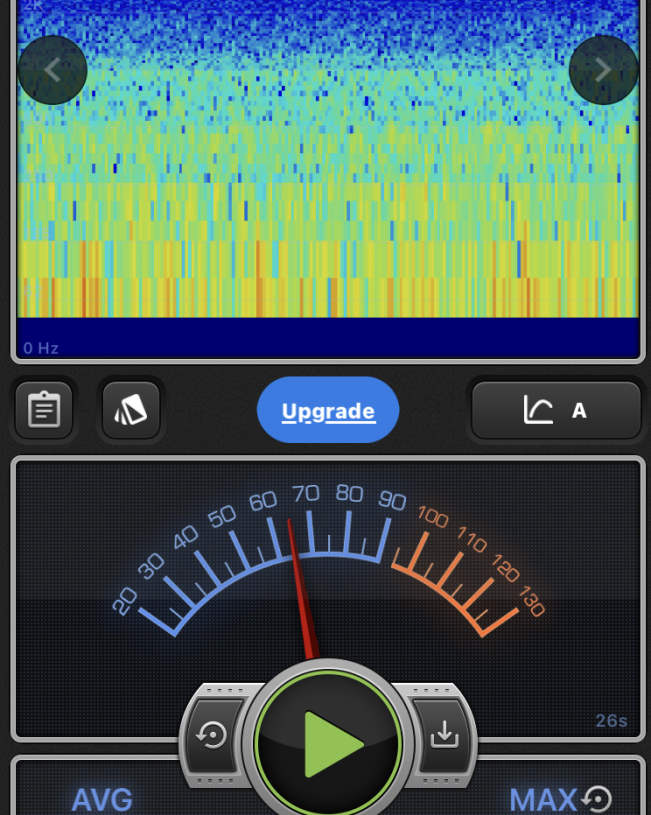651x815 pixels.
Task: Go to the next chart with the right arrow
Action: pos(603,70)
